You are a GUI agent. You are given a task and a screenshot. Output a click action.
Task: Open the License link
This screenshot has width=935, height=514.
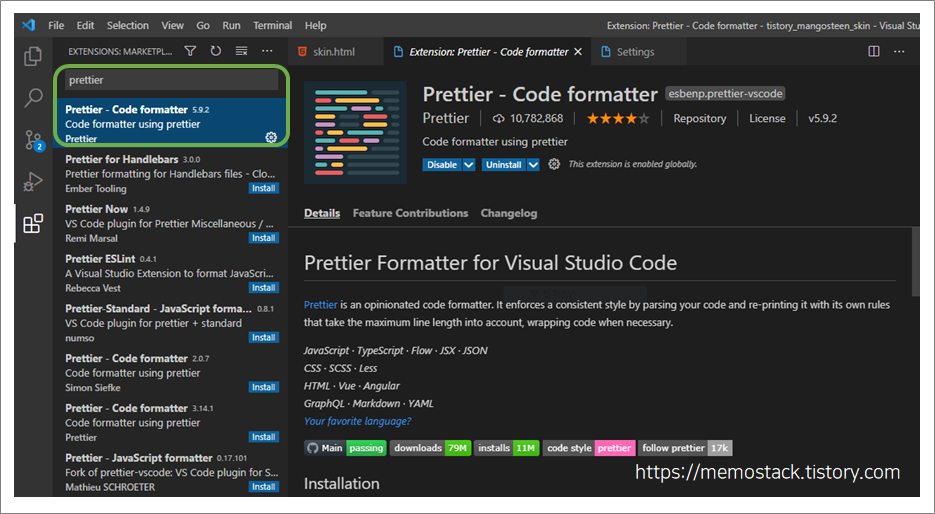767,119
